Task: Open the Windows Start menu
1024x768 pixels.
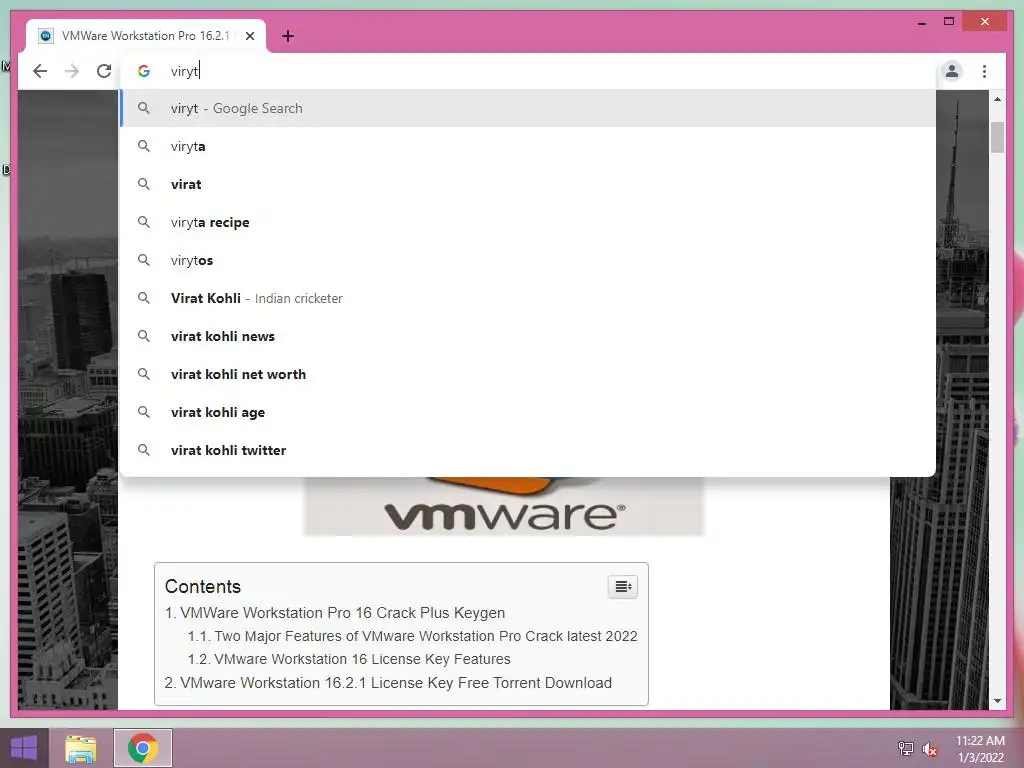Action: click(x=24, y=748)
